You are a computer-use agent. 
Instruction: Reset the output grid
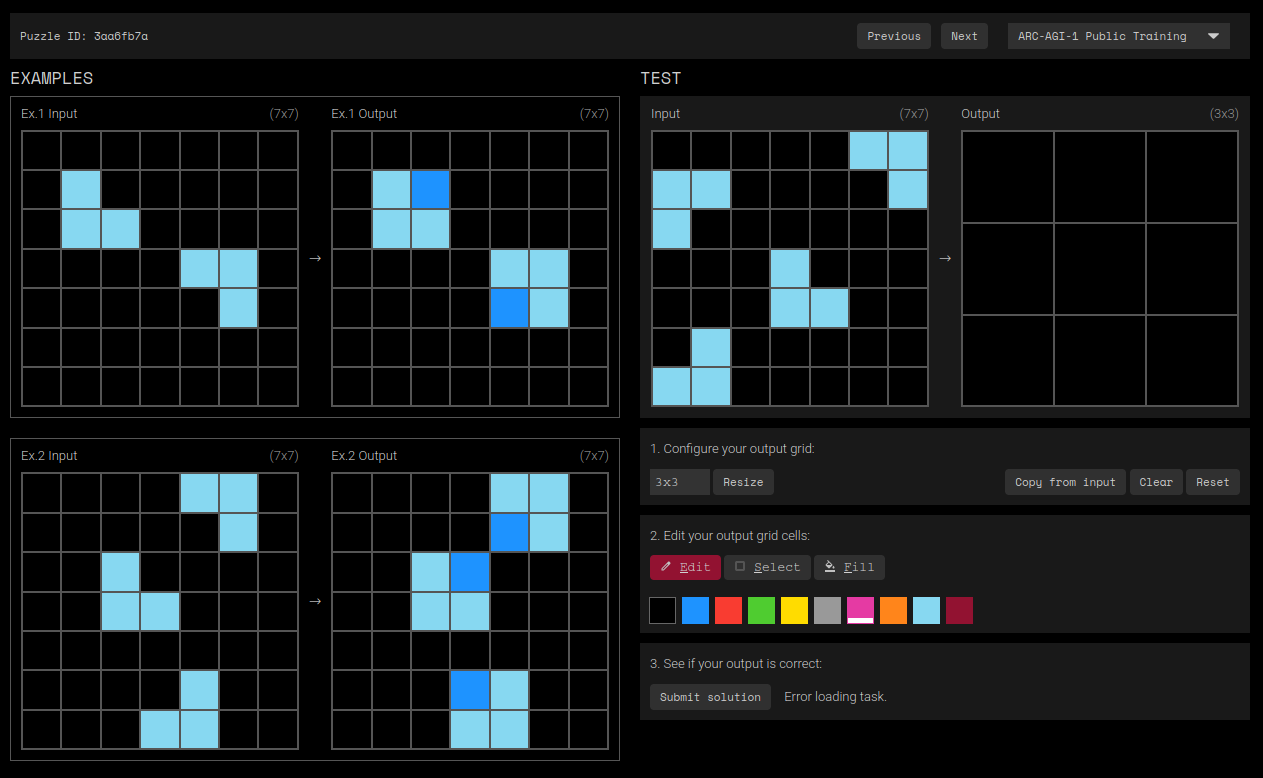[x=1212, y=482]
